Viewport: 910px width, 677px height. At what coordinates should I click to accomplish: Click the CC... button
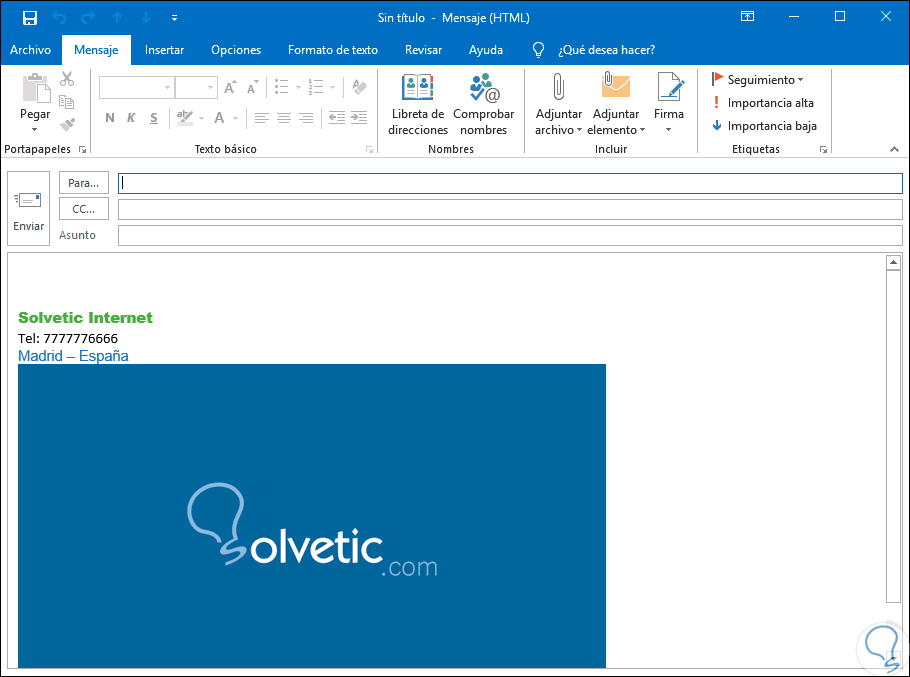pos(84,209)
